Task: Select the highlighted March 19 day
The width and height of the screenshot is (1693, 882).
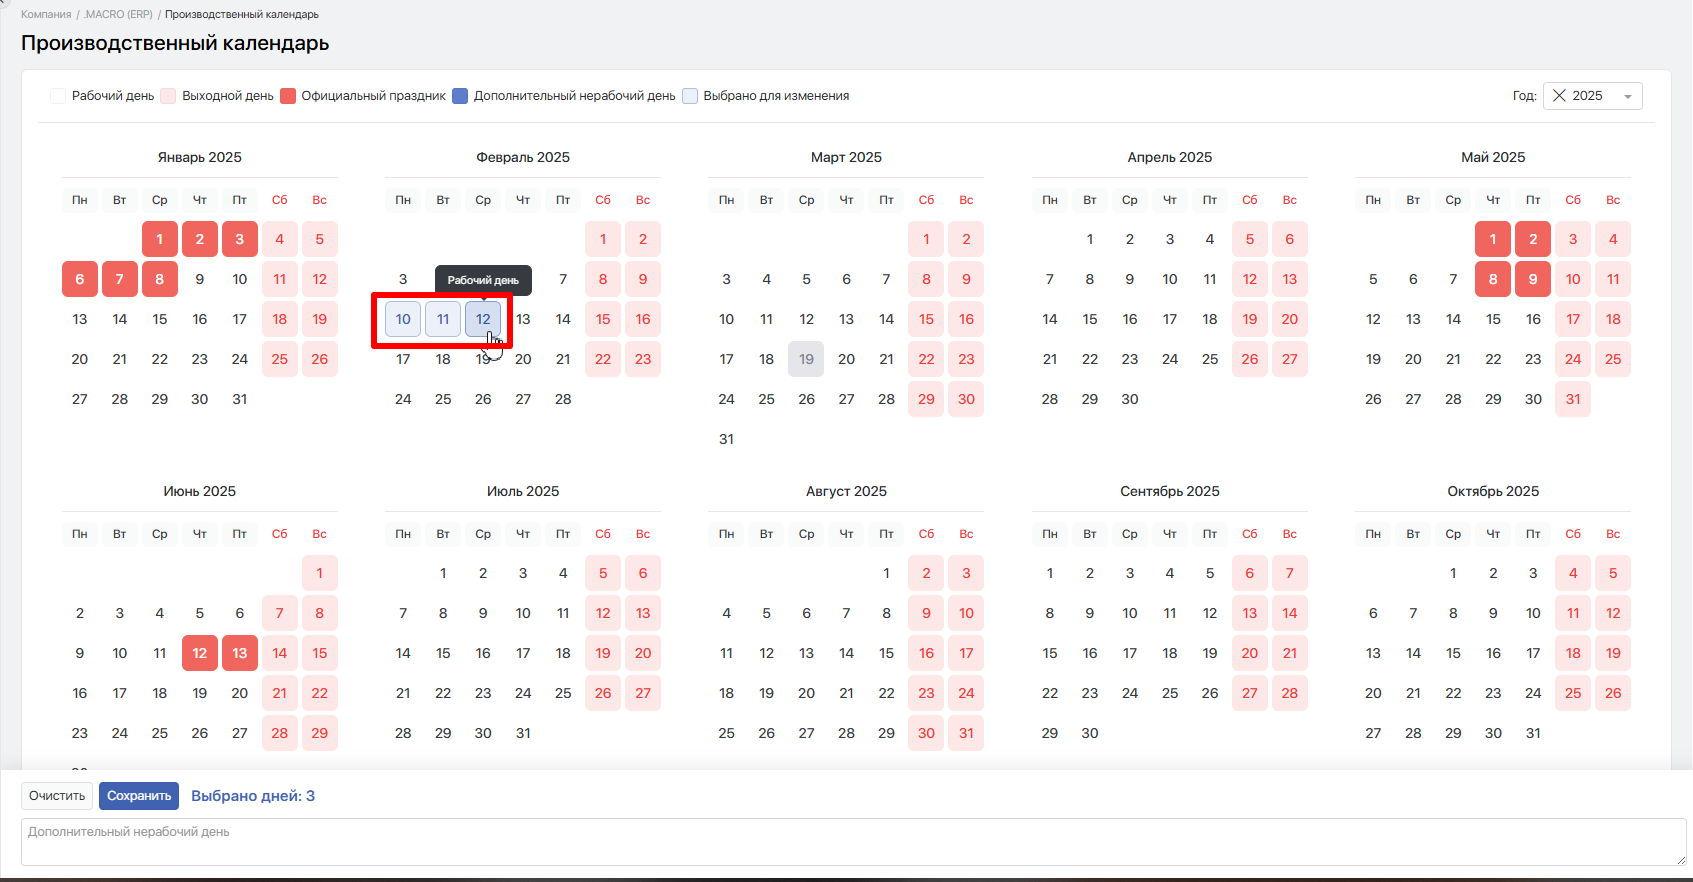Action: click(806, 359)
